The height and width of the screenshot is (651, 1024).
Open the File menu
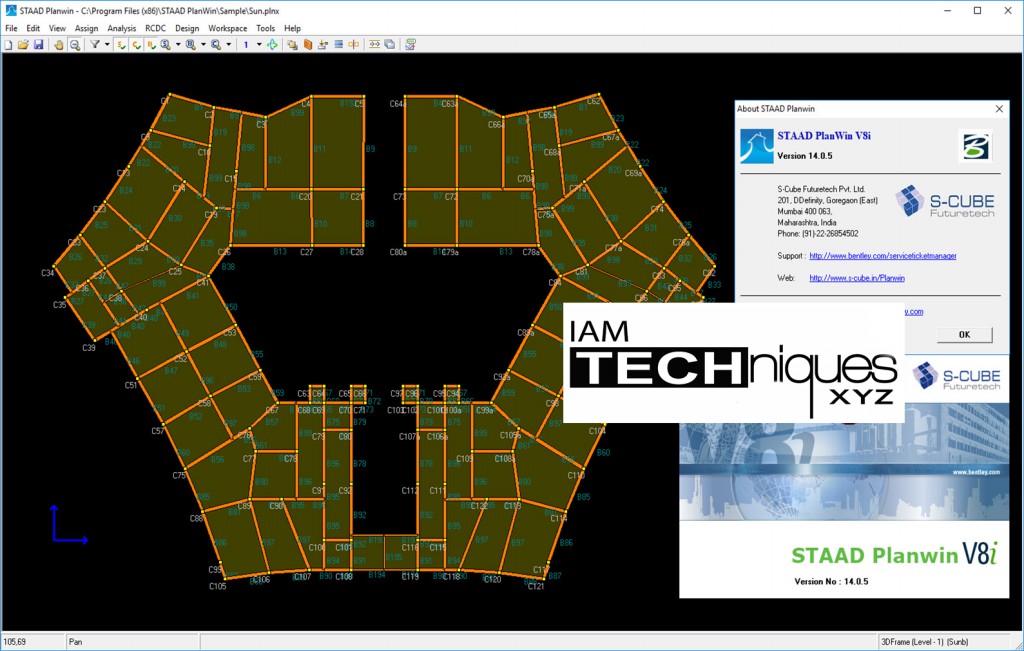coord(11,28)
